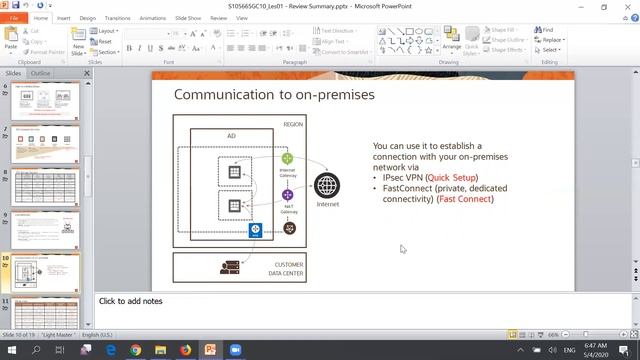Click the Normal view icon in status bar
This screenshot has width=640, height=360.
click(x=513, y=335)
